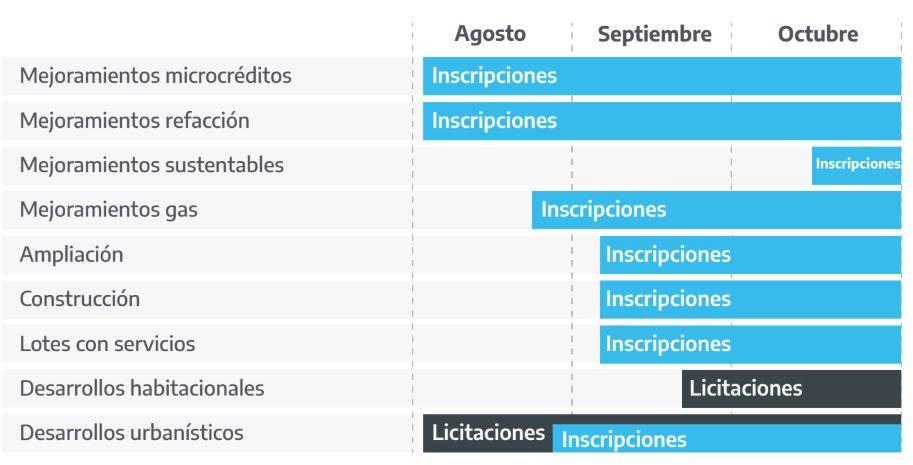
Task: Click the Mejoramientos microcréditos row label
Action: pyautogui.click(x=155, y=76)
